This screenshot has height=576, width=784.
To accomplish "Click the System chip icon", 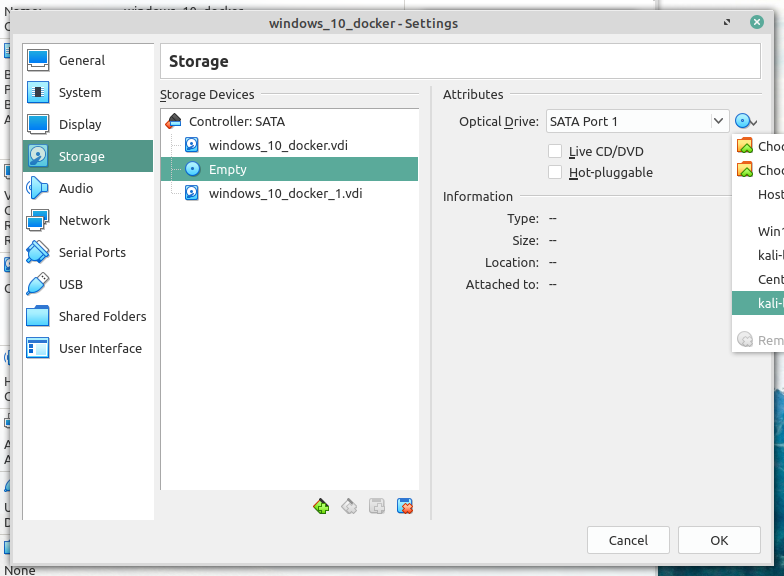I will [38, 92].
